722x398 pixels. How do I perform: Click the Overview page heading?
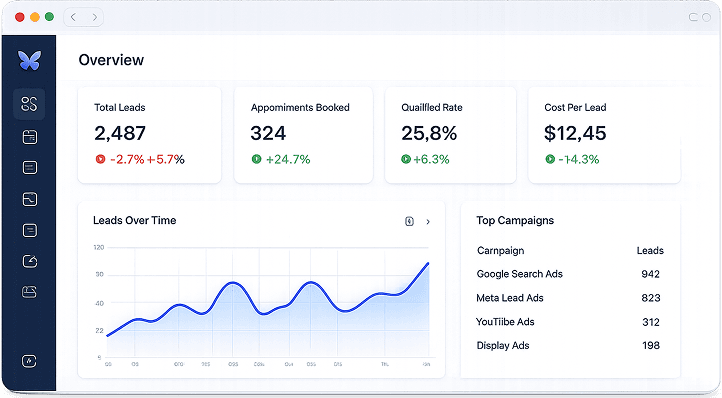pyautogui.click(x=111, y=60)
